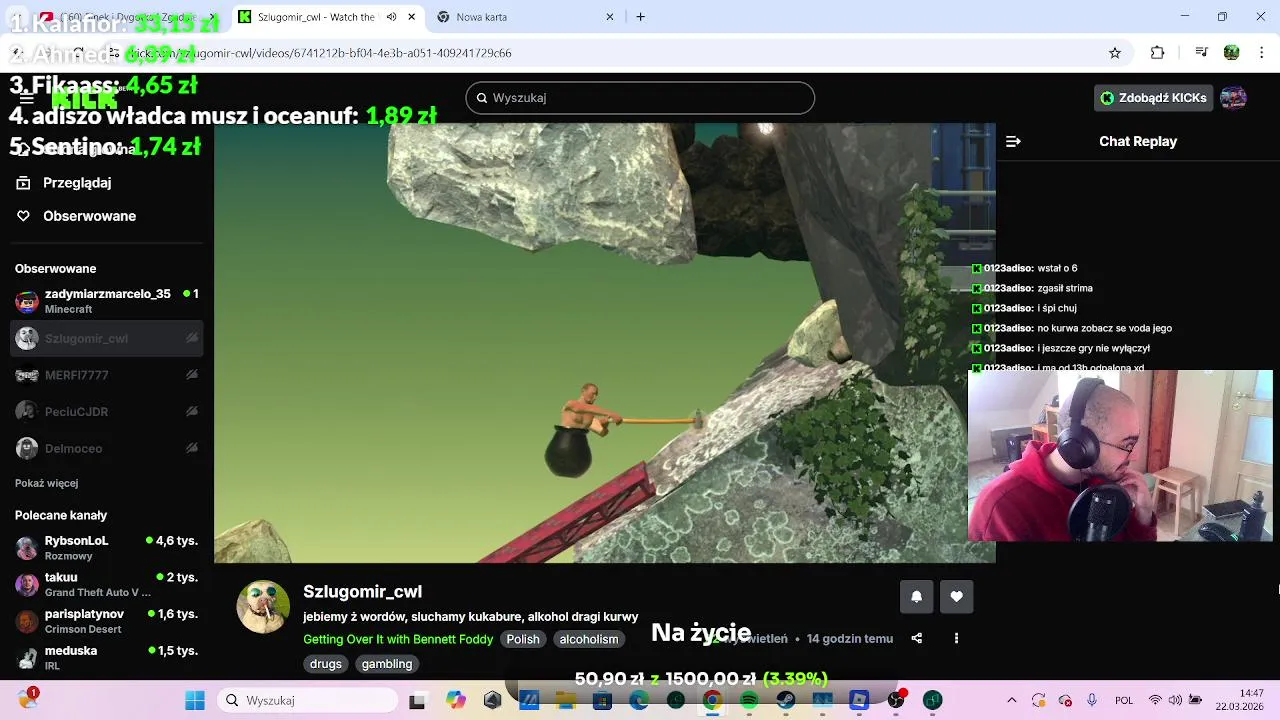Viewport: 1280px width, 720px height.
Task: Open the Delmoceo channel
Action: pos(107,448)
